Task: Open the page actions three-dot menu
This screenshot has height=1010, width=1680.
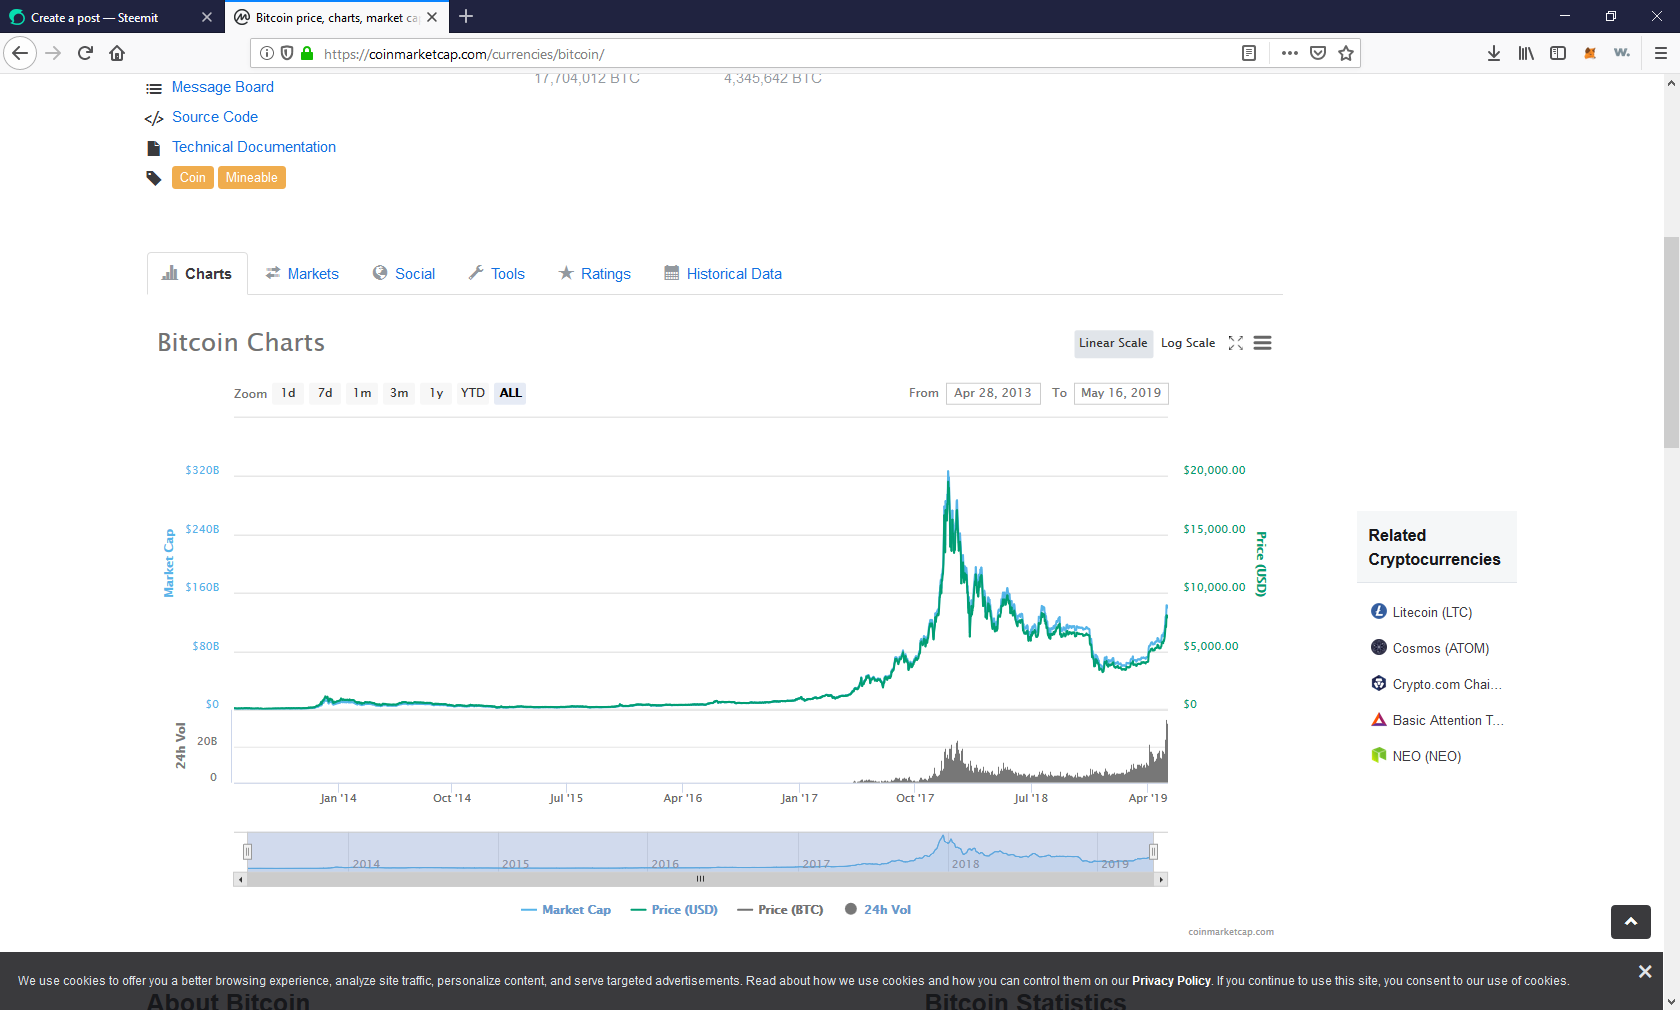Action: point(1290,53)
